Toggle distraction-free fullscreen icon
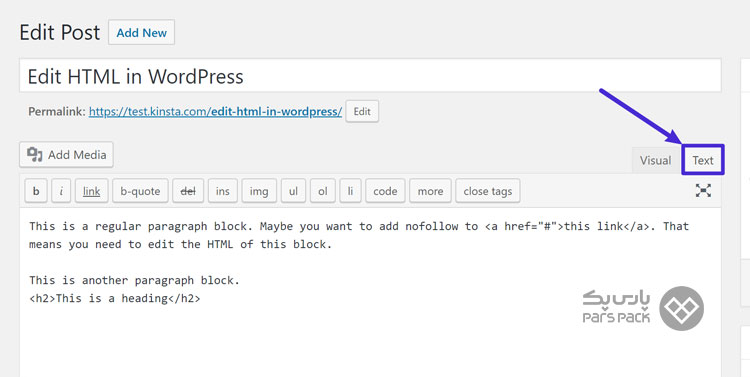Screen dimensions: 750x377 click(703, 190)
